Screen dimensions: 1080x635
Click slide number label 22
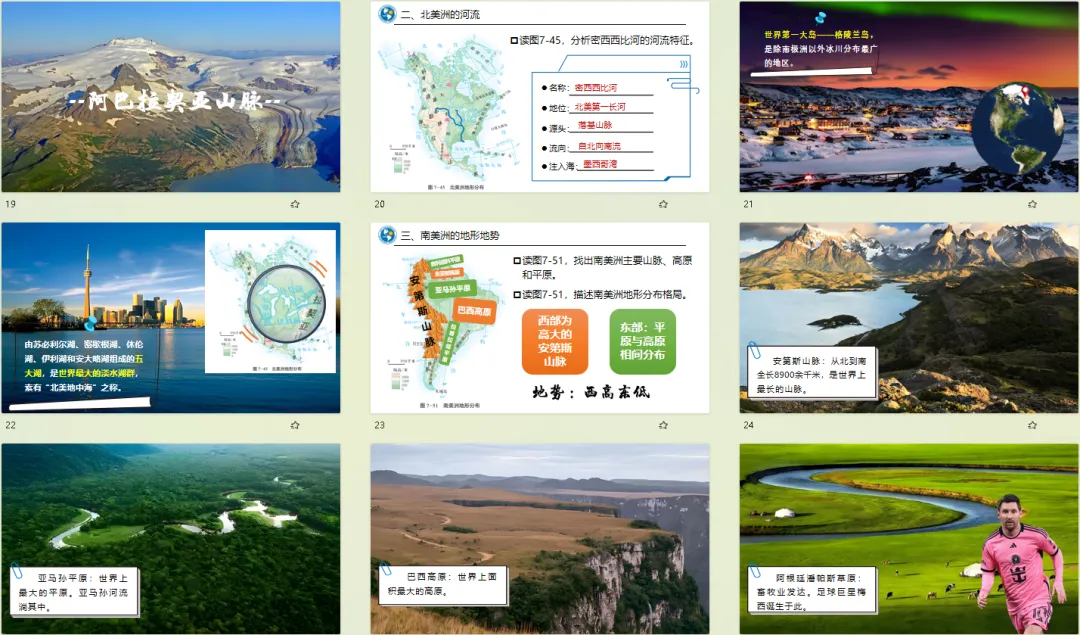tap(10, 425)
